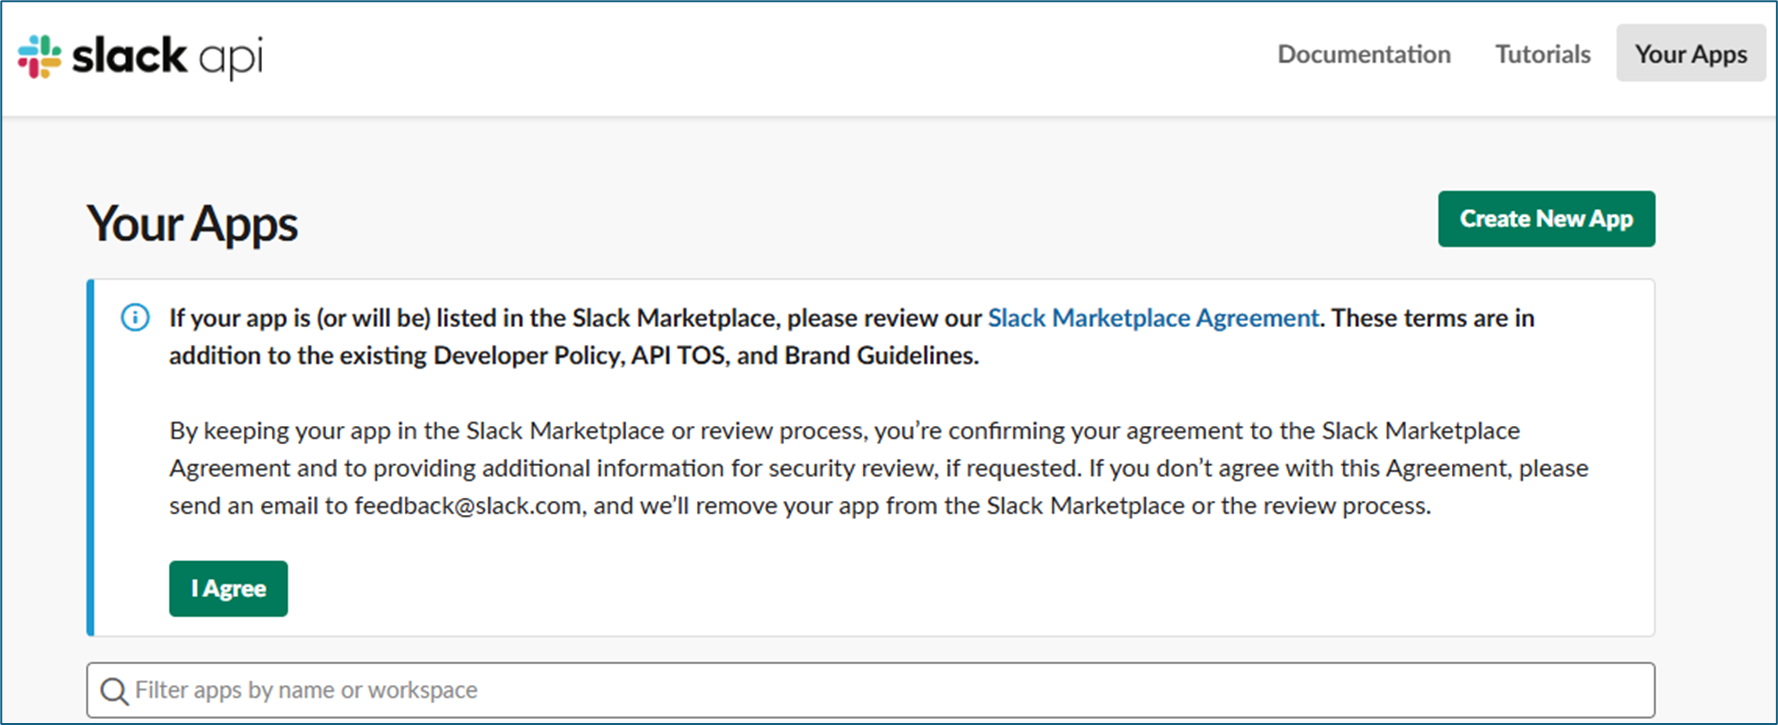Click the Your Apps page heading

[192, 223]
